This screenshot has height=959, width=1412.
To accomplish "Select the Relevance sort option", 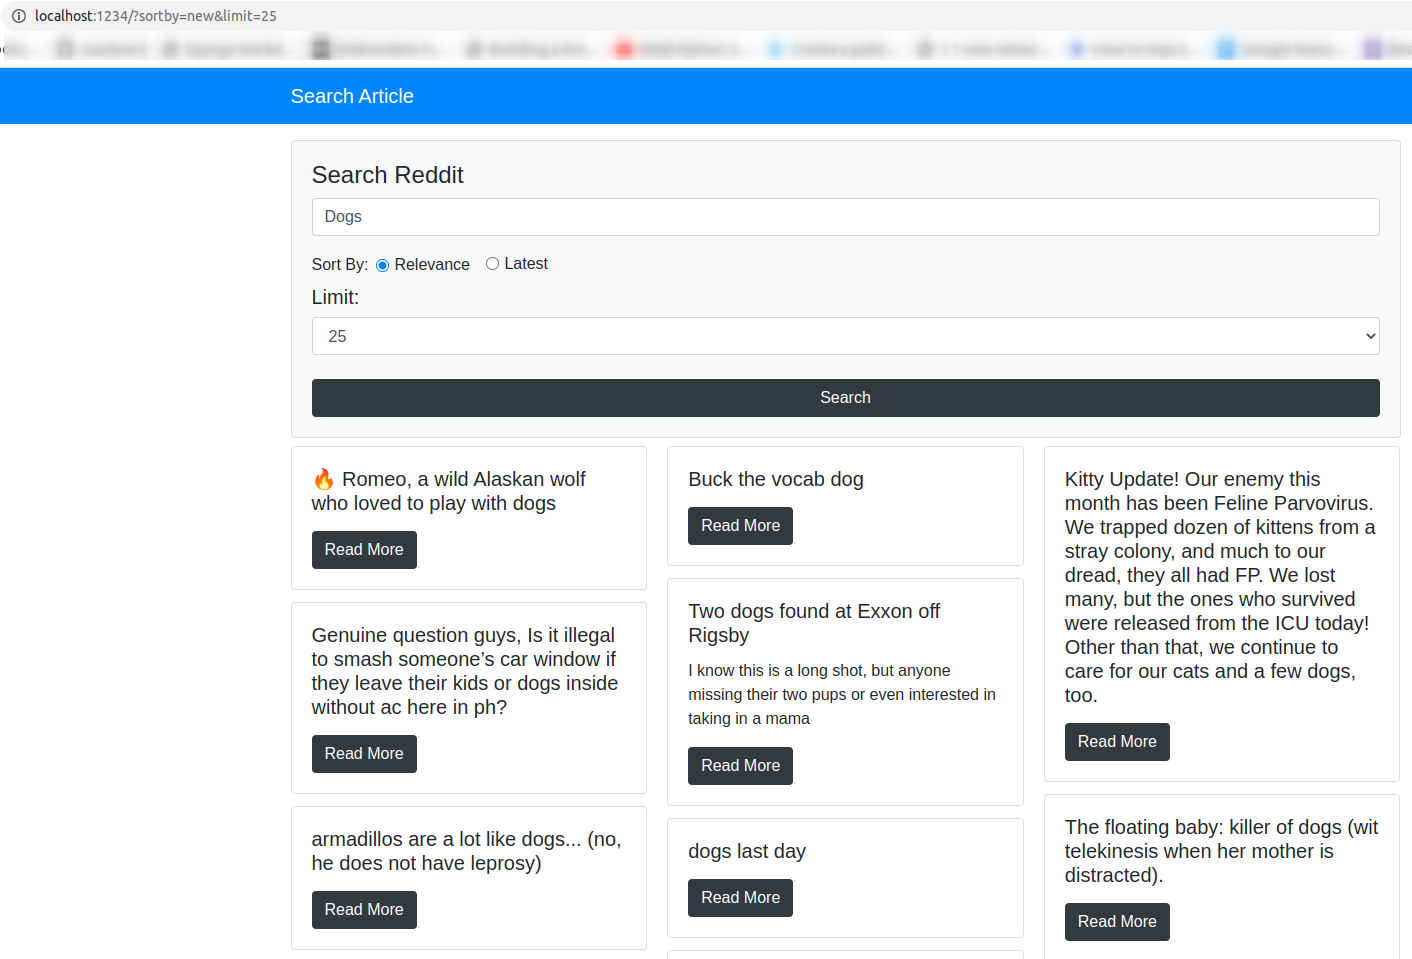I will click(x=381, y=264).
